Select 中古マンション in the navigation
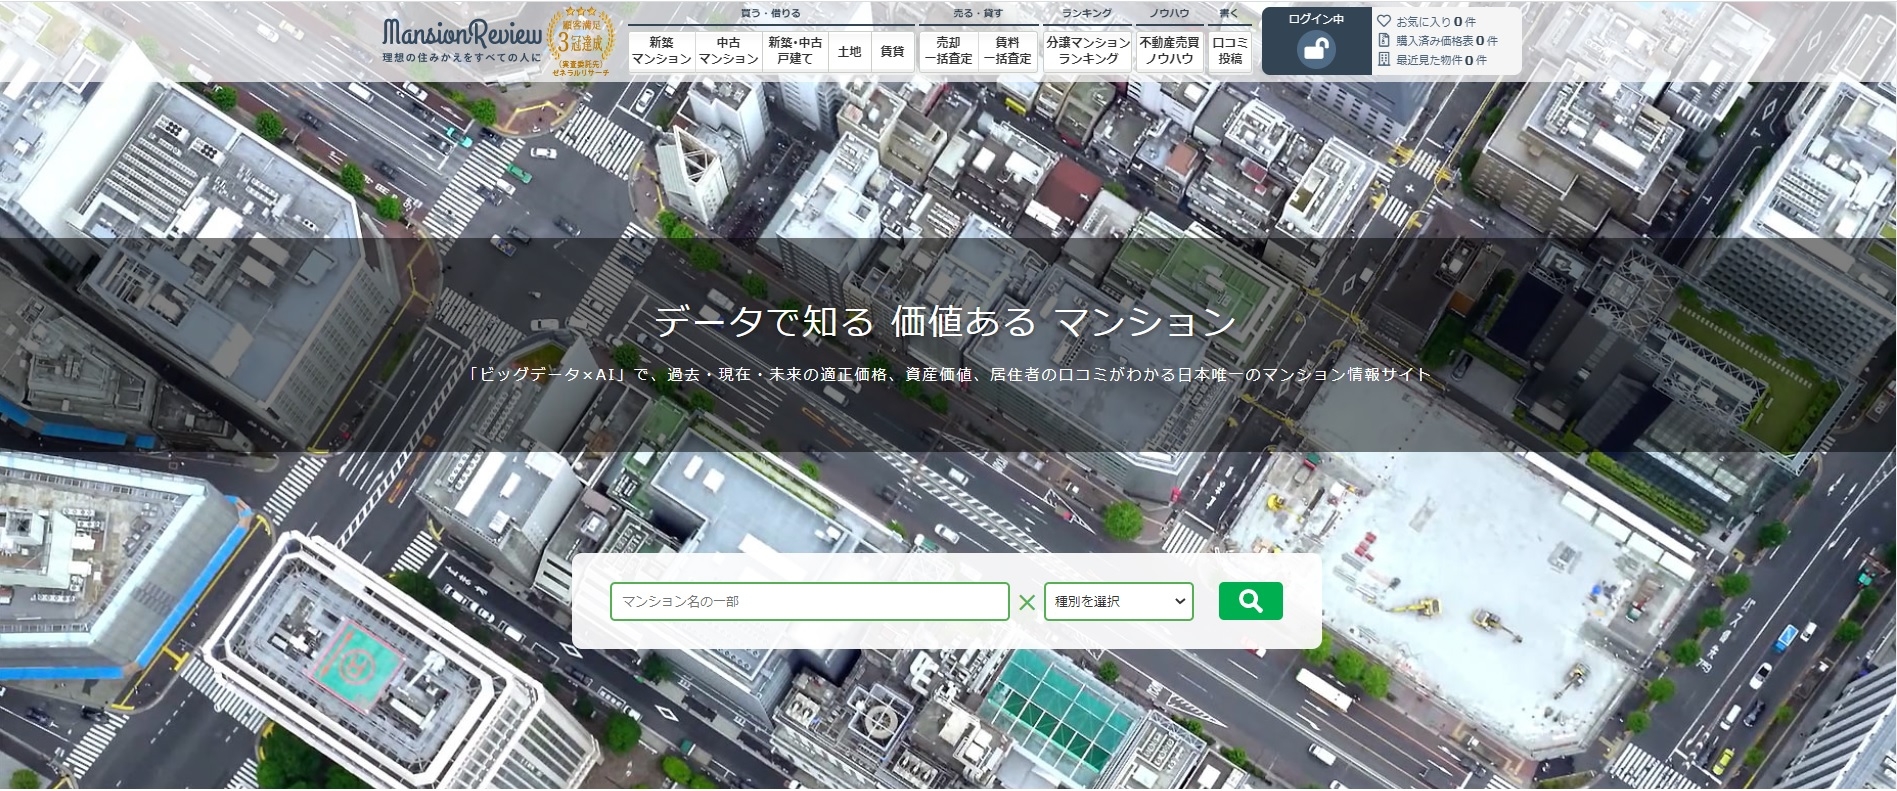Viewport: 1897px width, 791px height. pyautogui.click(x=728, y=51)
